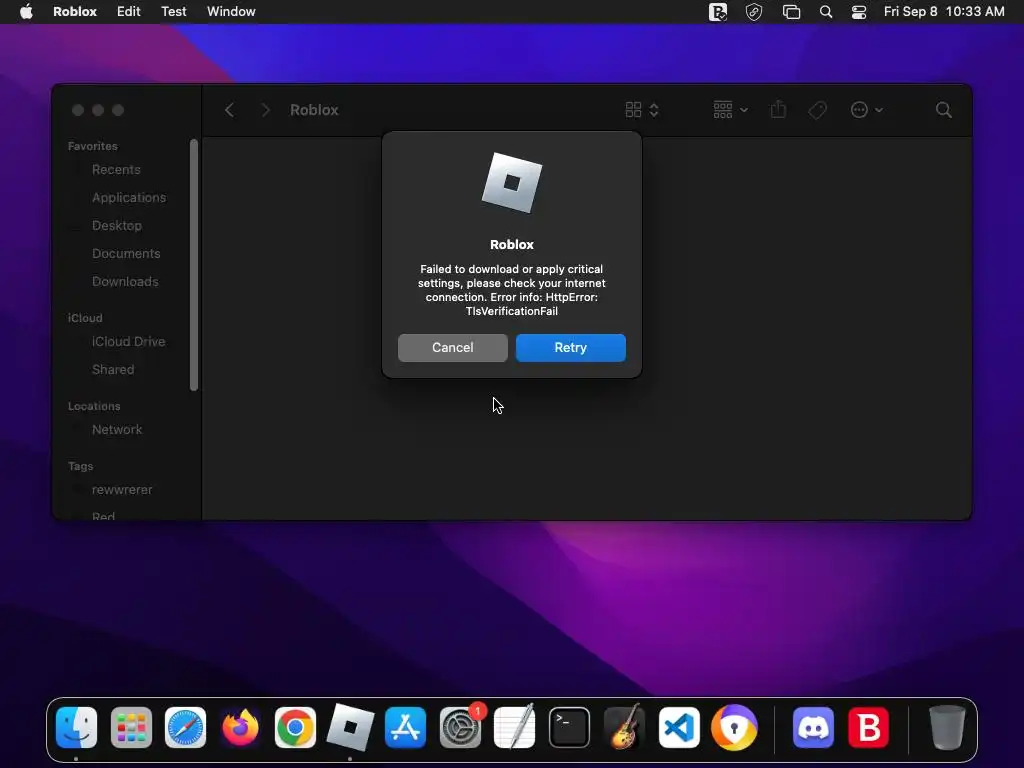The height and width of the screenshot is (768, 1024).
Task: Open System Preferences from the Dock
Action: (x=460, y=728)
